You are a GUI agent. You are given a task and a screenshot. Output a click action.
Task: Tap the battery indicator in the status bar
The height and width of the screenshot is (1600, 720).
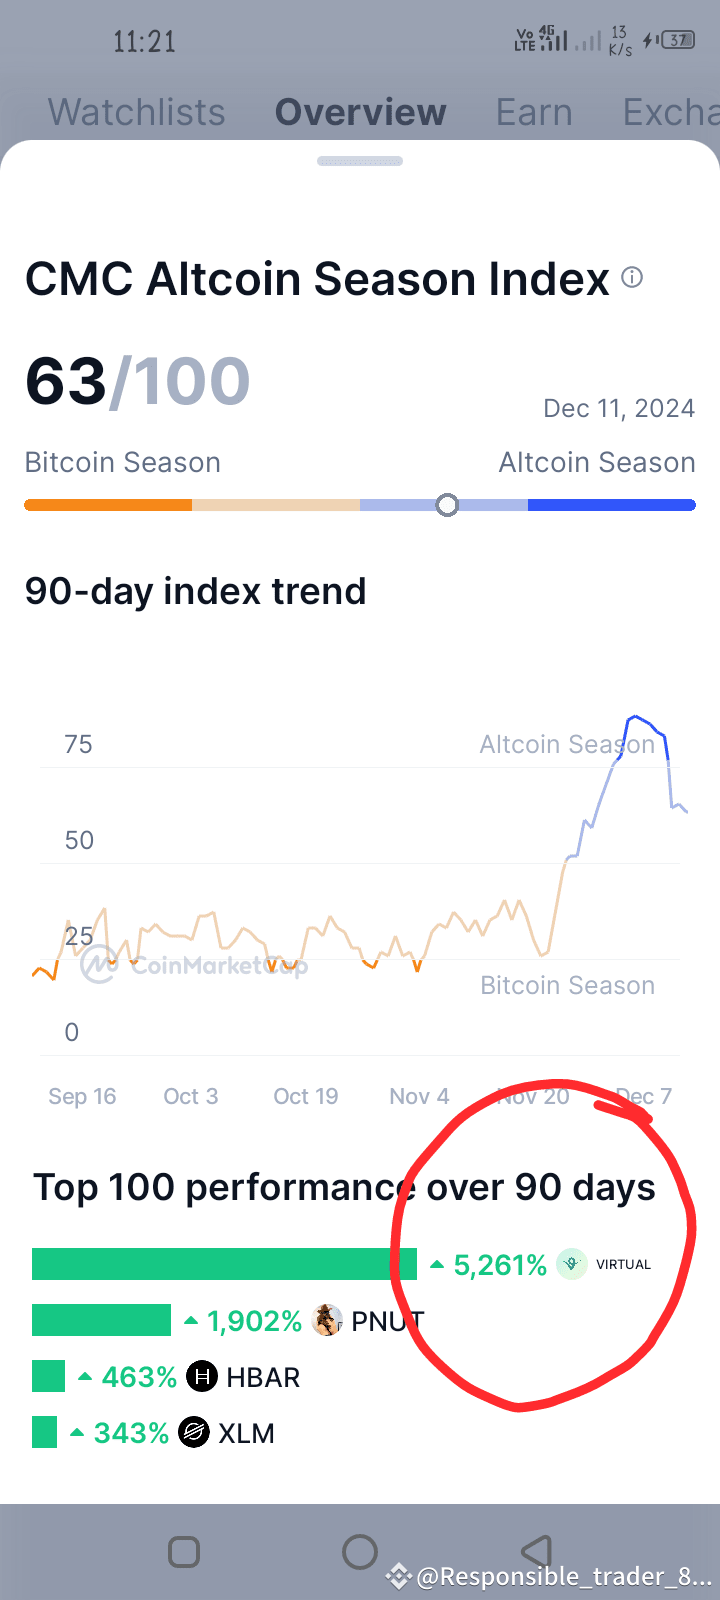pyautogui.click(x=678, y=40)
